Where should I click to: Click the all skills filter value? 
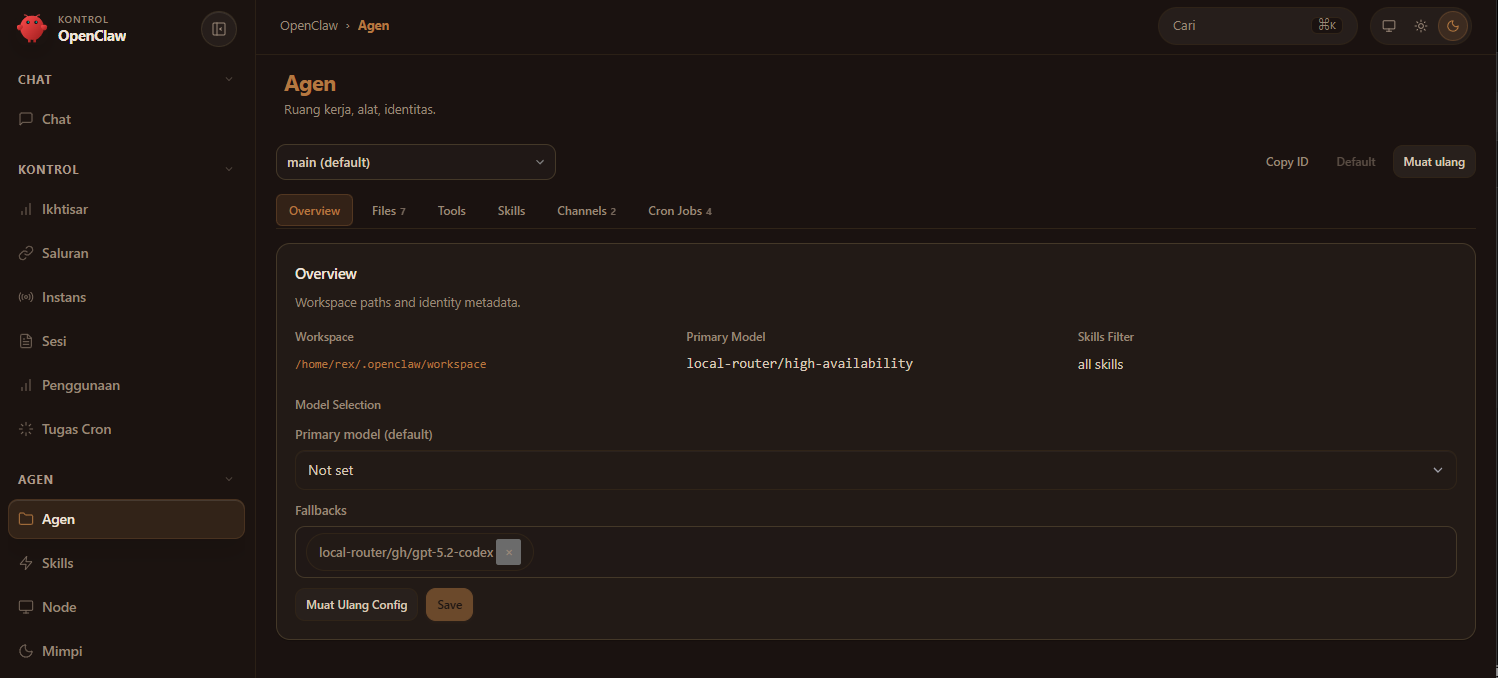(x=1100, y=364)
